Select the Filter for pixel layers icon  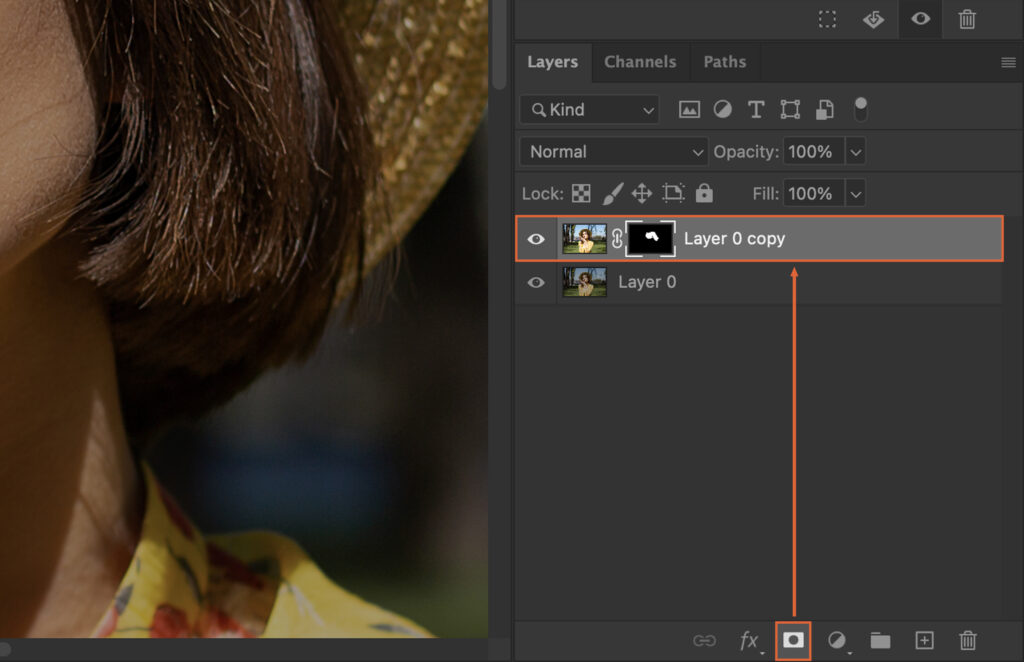tap(689, 109)
